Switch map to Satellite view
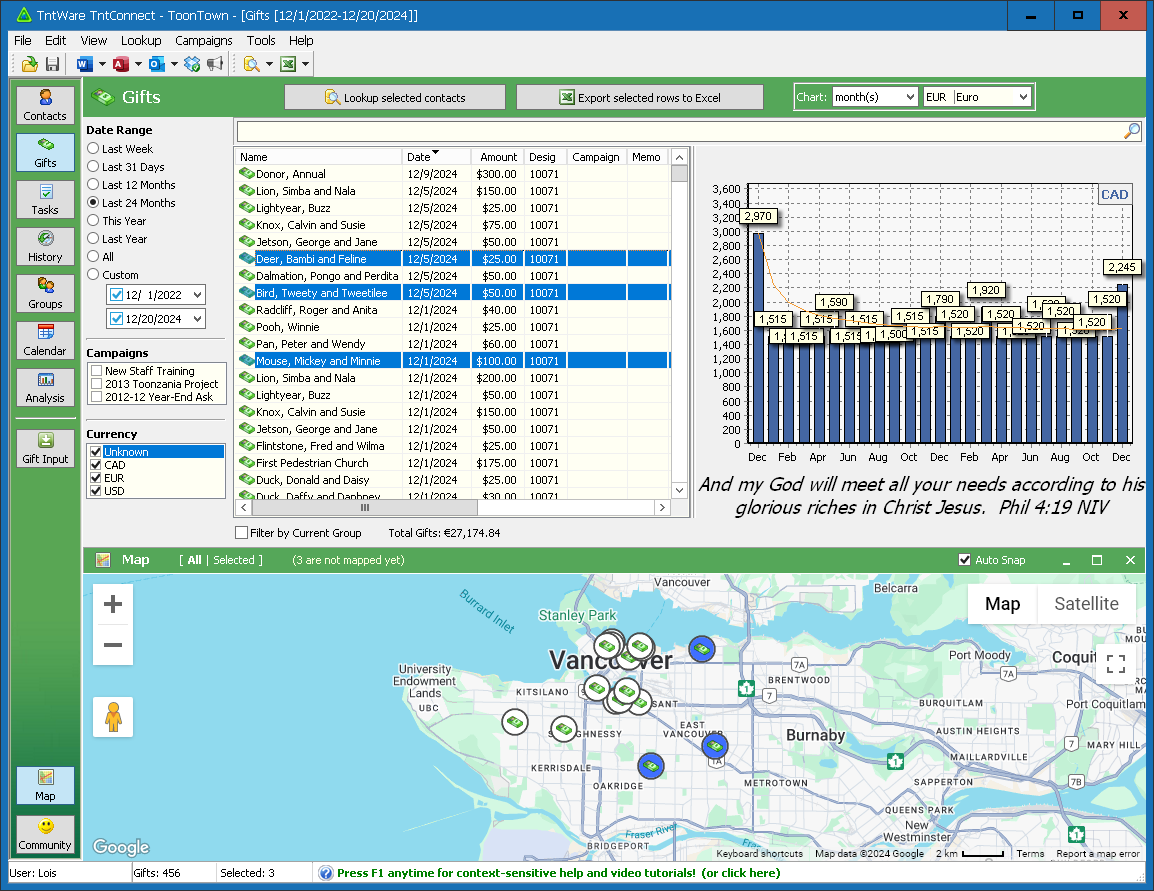Viewport: 1154px width, 891px height. 1086,604
